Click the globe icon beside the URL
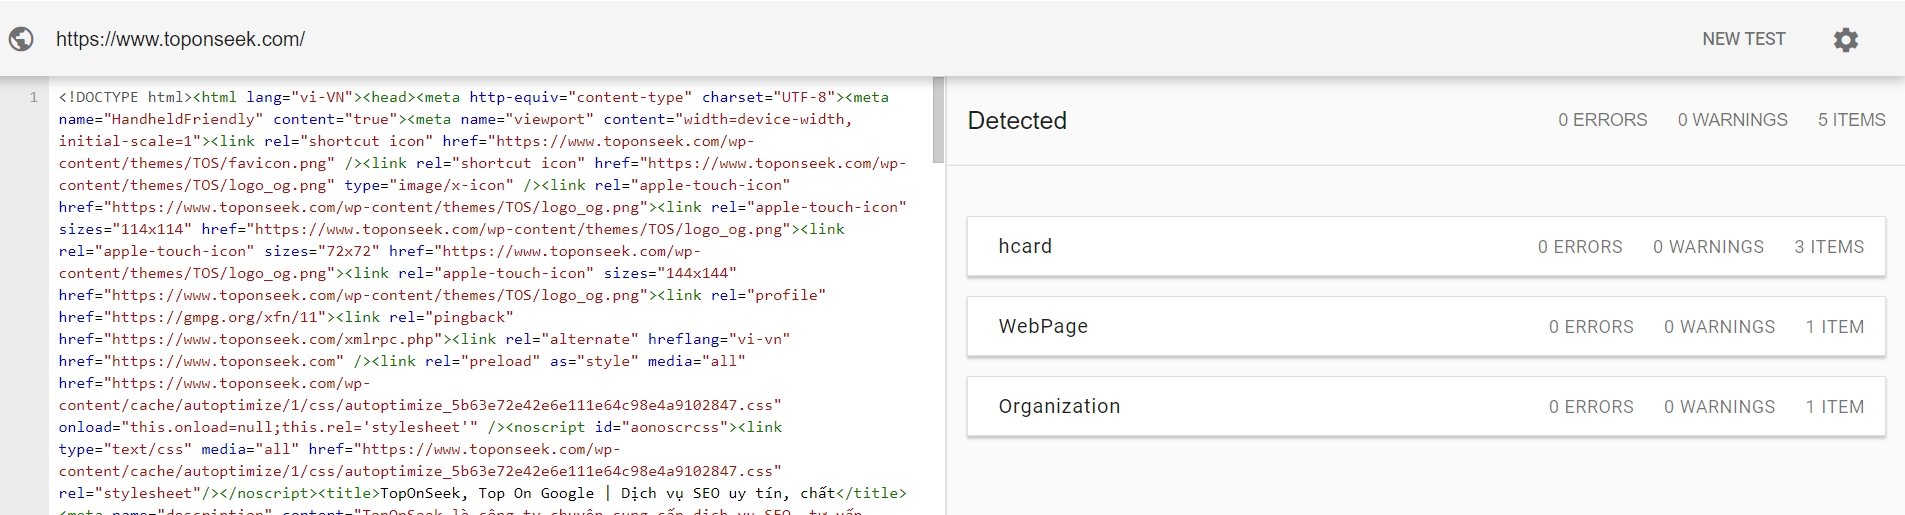Image resolution: width=1905 pixels, height=515 pixels. click(x=21, y=39)
